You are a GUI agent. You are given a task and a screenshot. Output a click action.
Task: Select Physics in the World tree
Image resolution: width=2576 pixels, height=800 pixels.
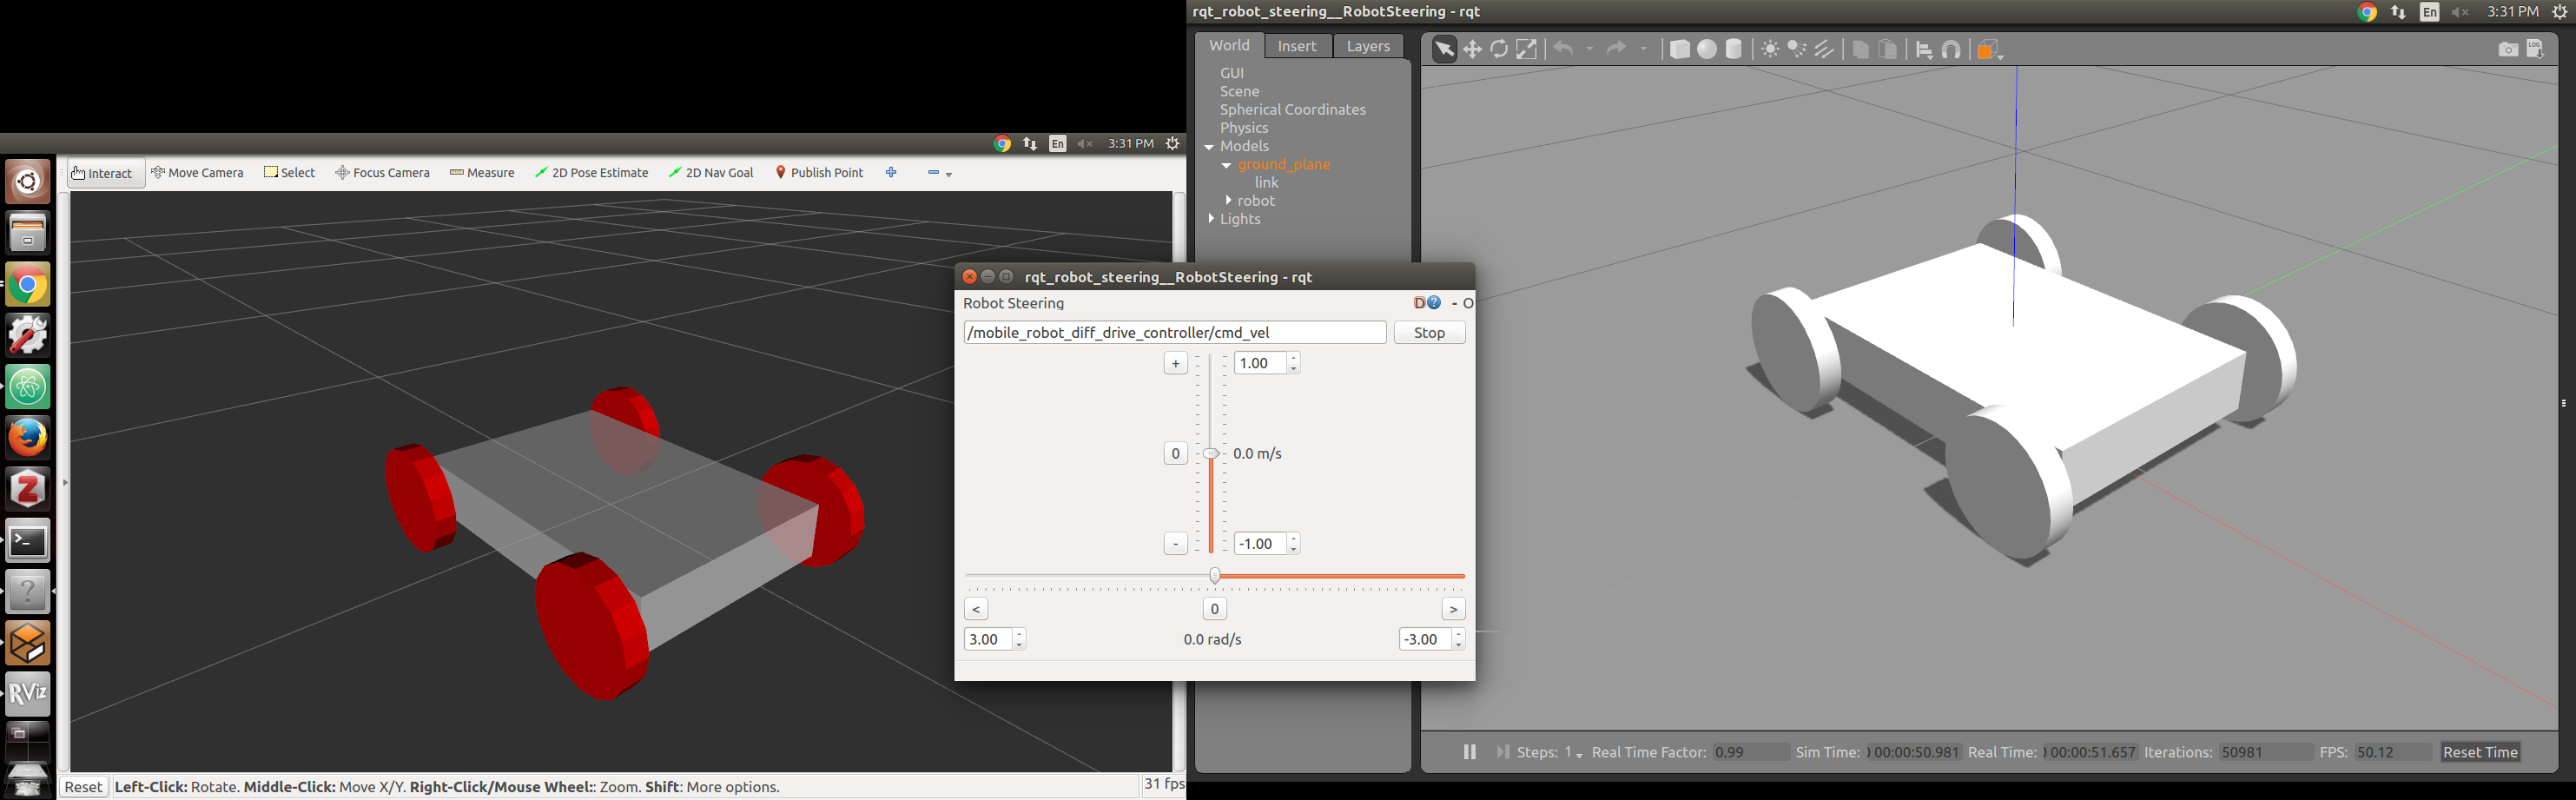coord(1244,128)
